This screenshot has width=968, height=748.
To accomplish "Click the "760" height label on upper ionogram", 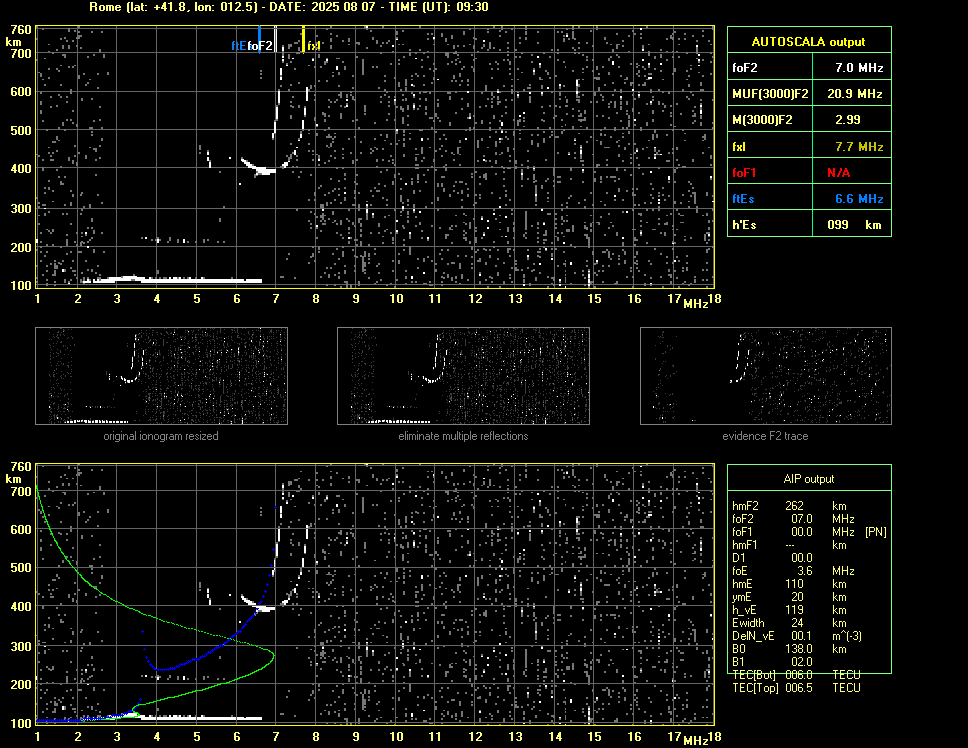I will coord(21,30).
